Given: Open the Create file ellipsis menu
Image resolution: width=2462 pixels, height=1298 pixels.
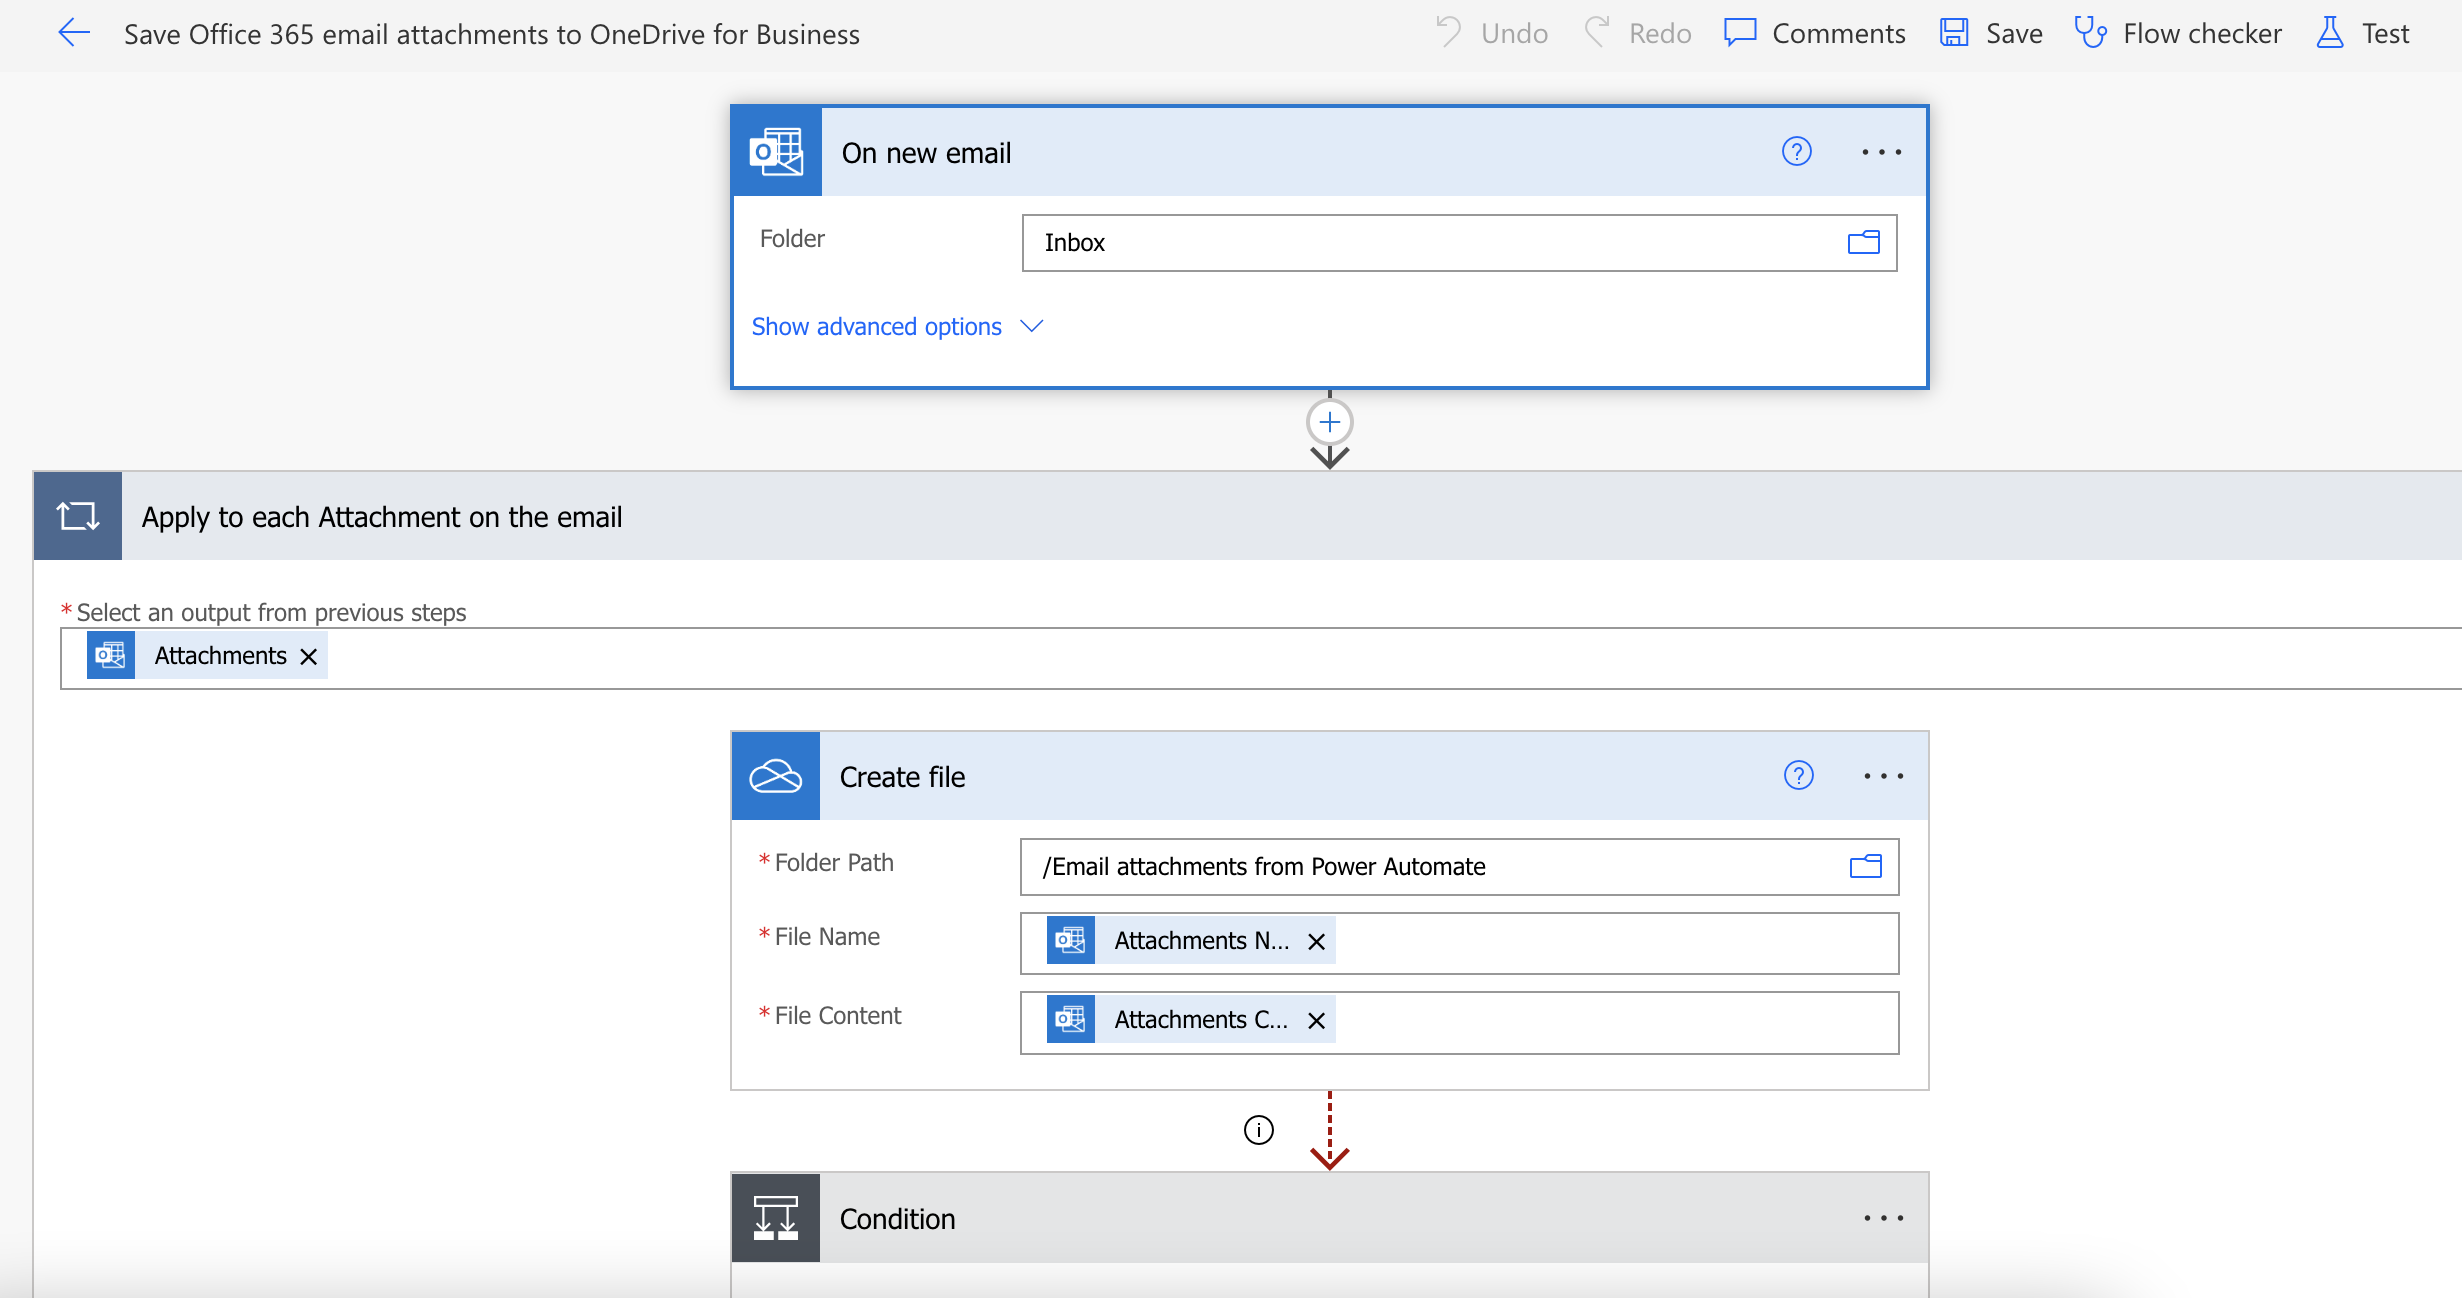Looking at the screenshot, I should (1883, 776).
